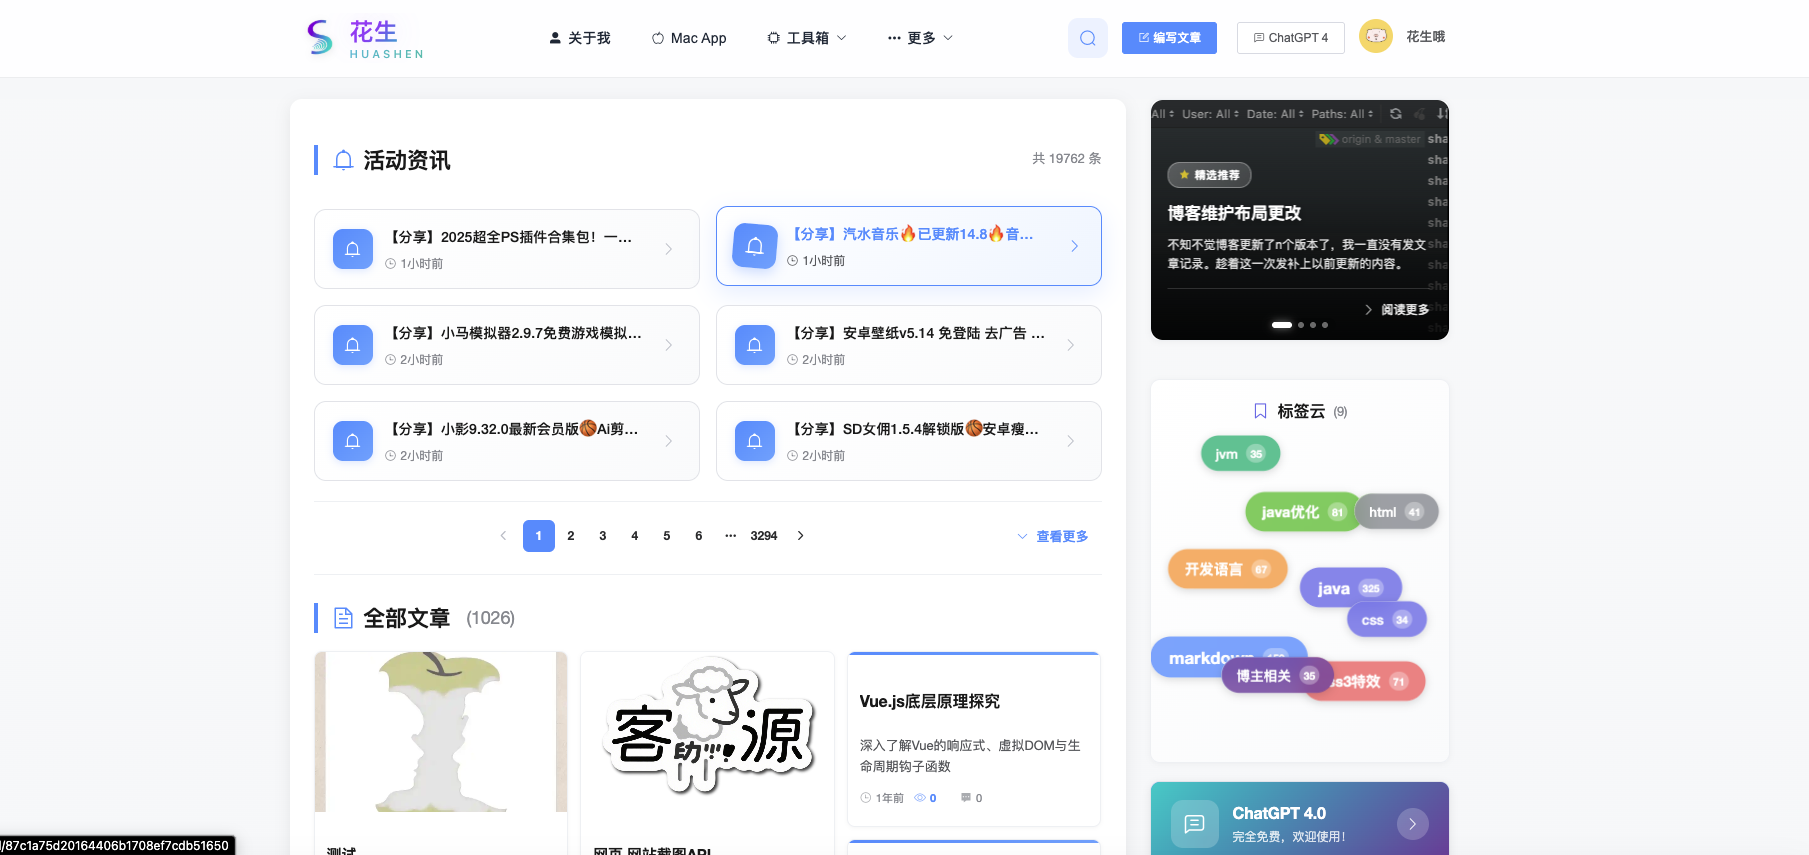Click the ChatGPT 4 button
The image size is (1809, 855).
coord(1290,38)
